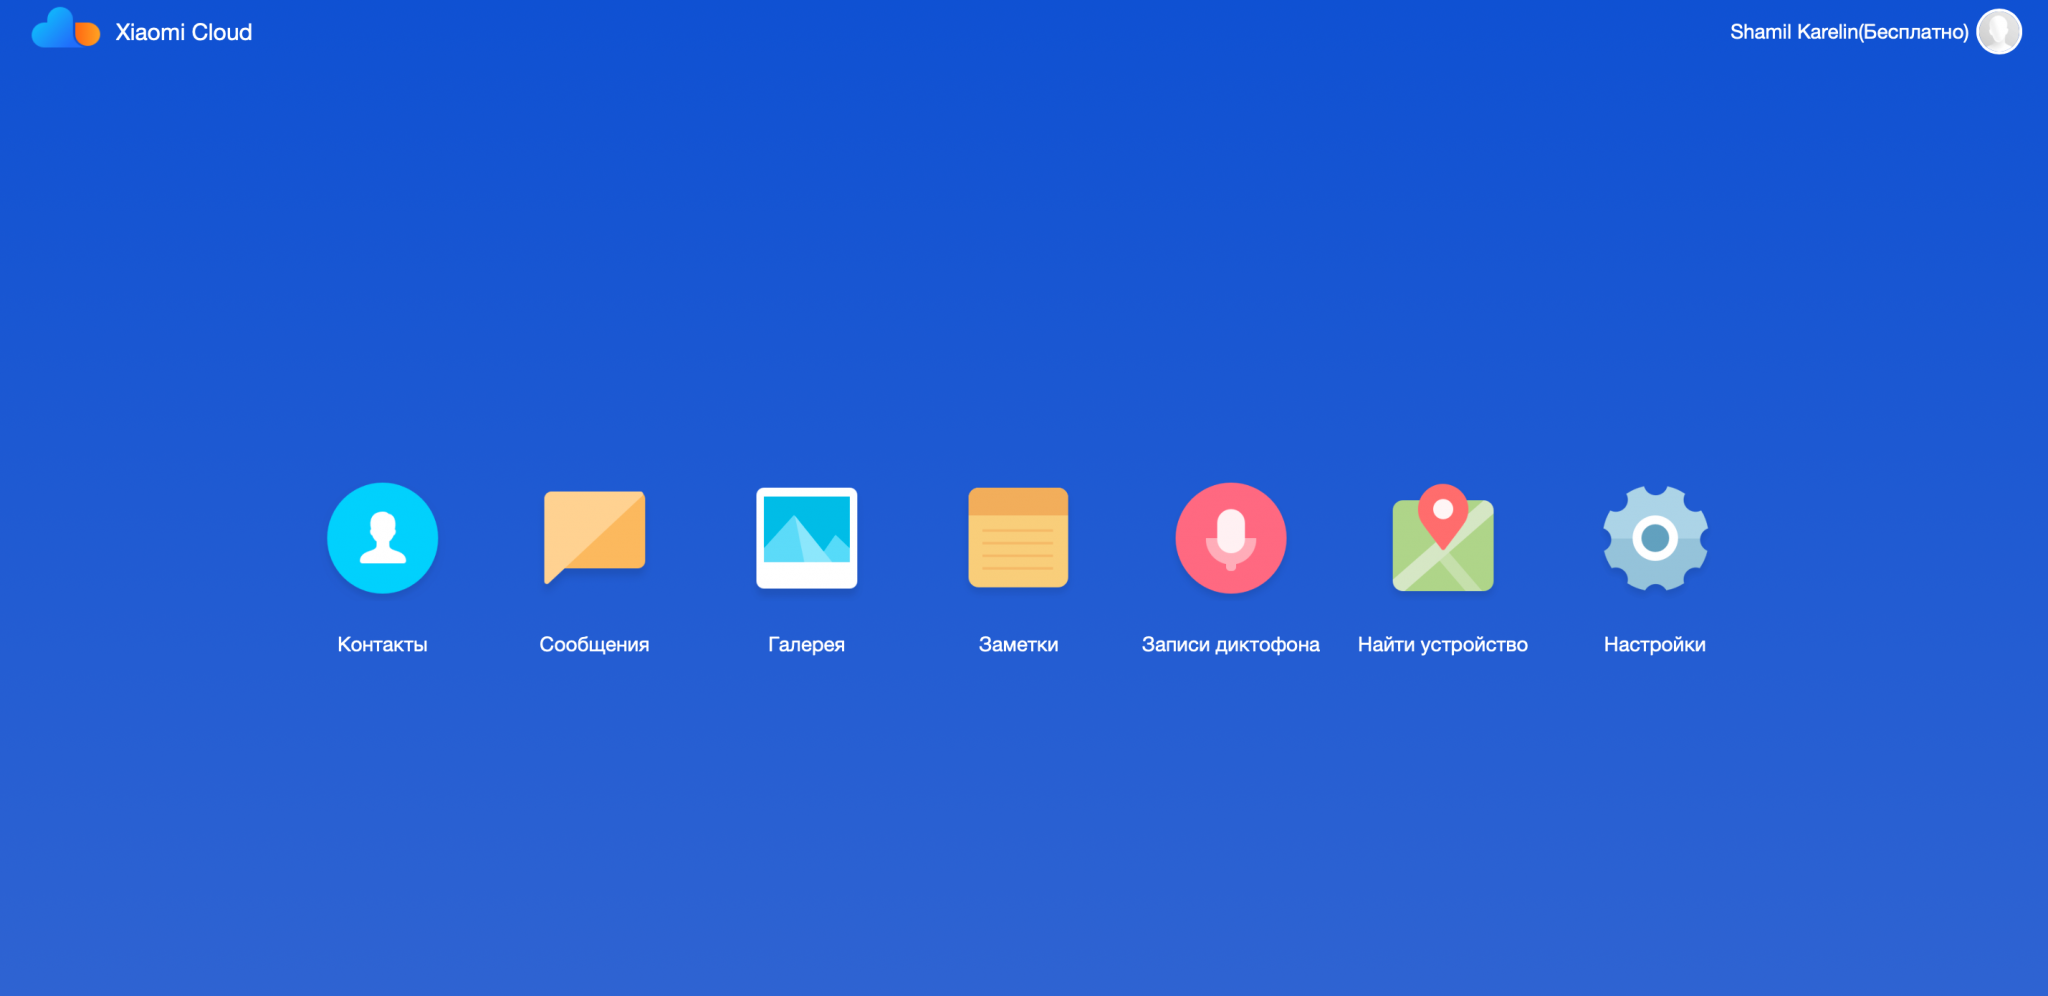Click the Записи диктофона label
The width and height of the screenshot is (2048, 996).
1230,645
